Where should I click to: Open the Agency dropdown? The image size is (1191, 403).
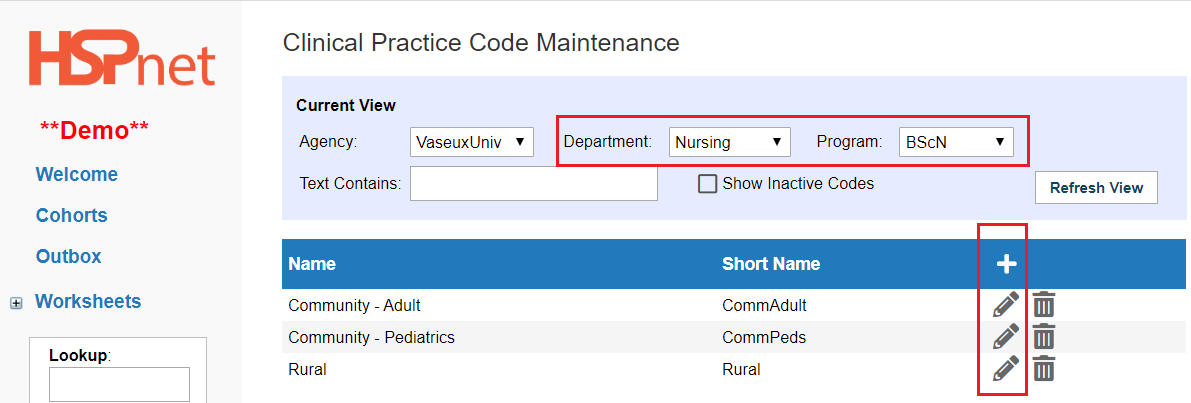472,142
